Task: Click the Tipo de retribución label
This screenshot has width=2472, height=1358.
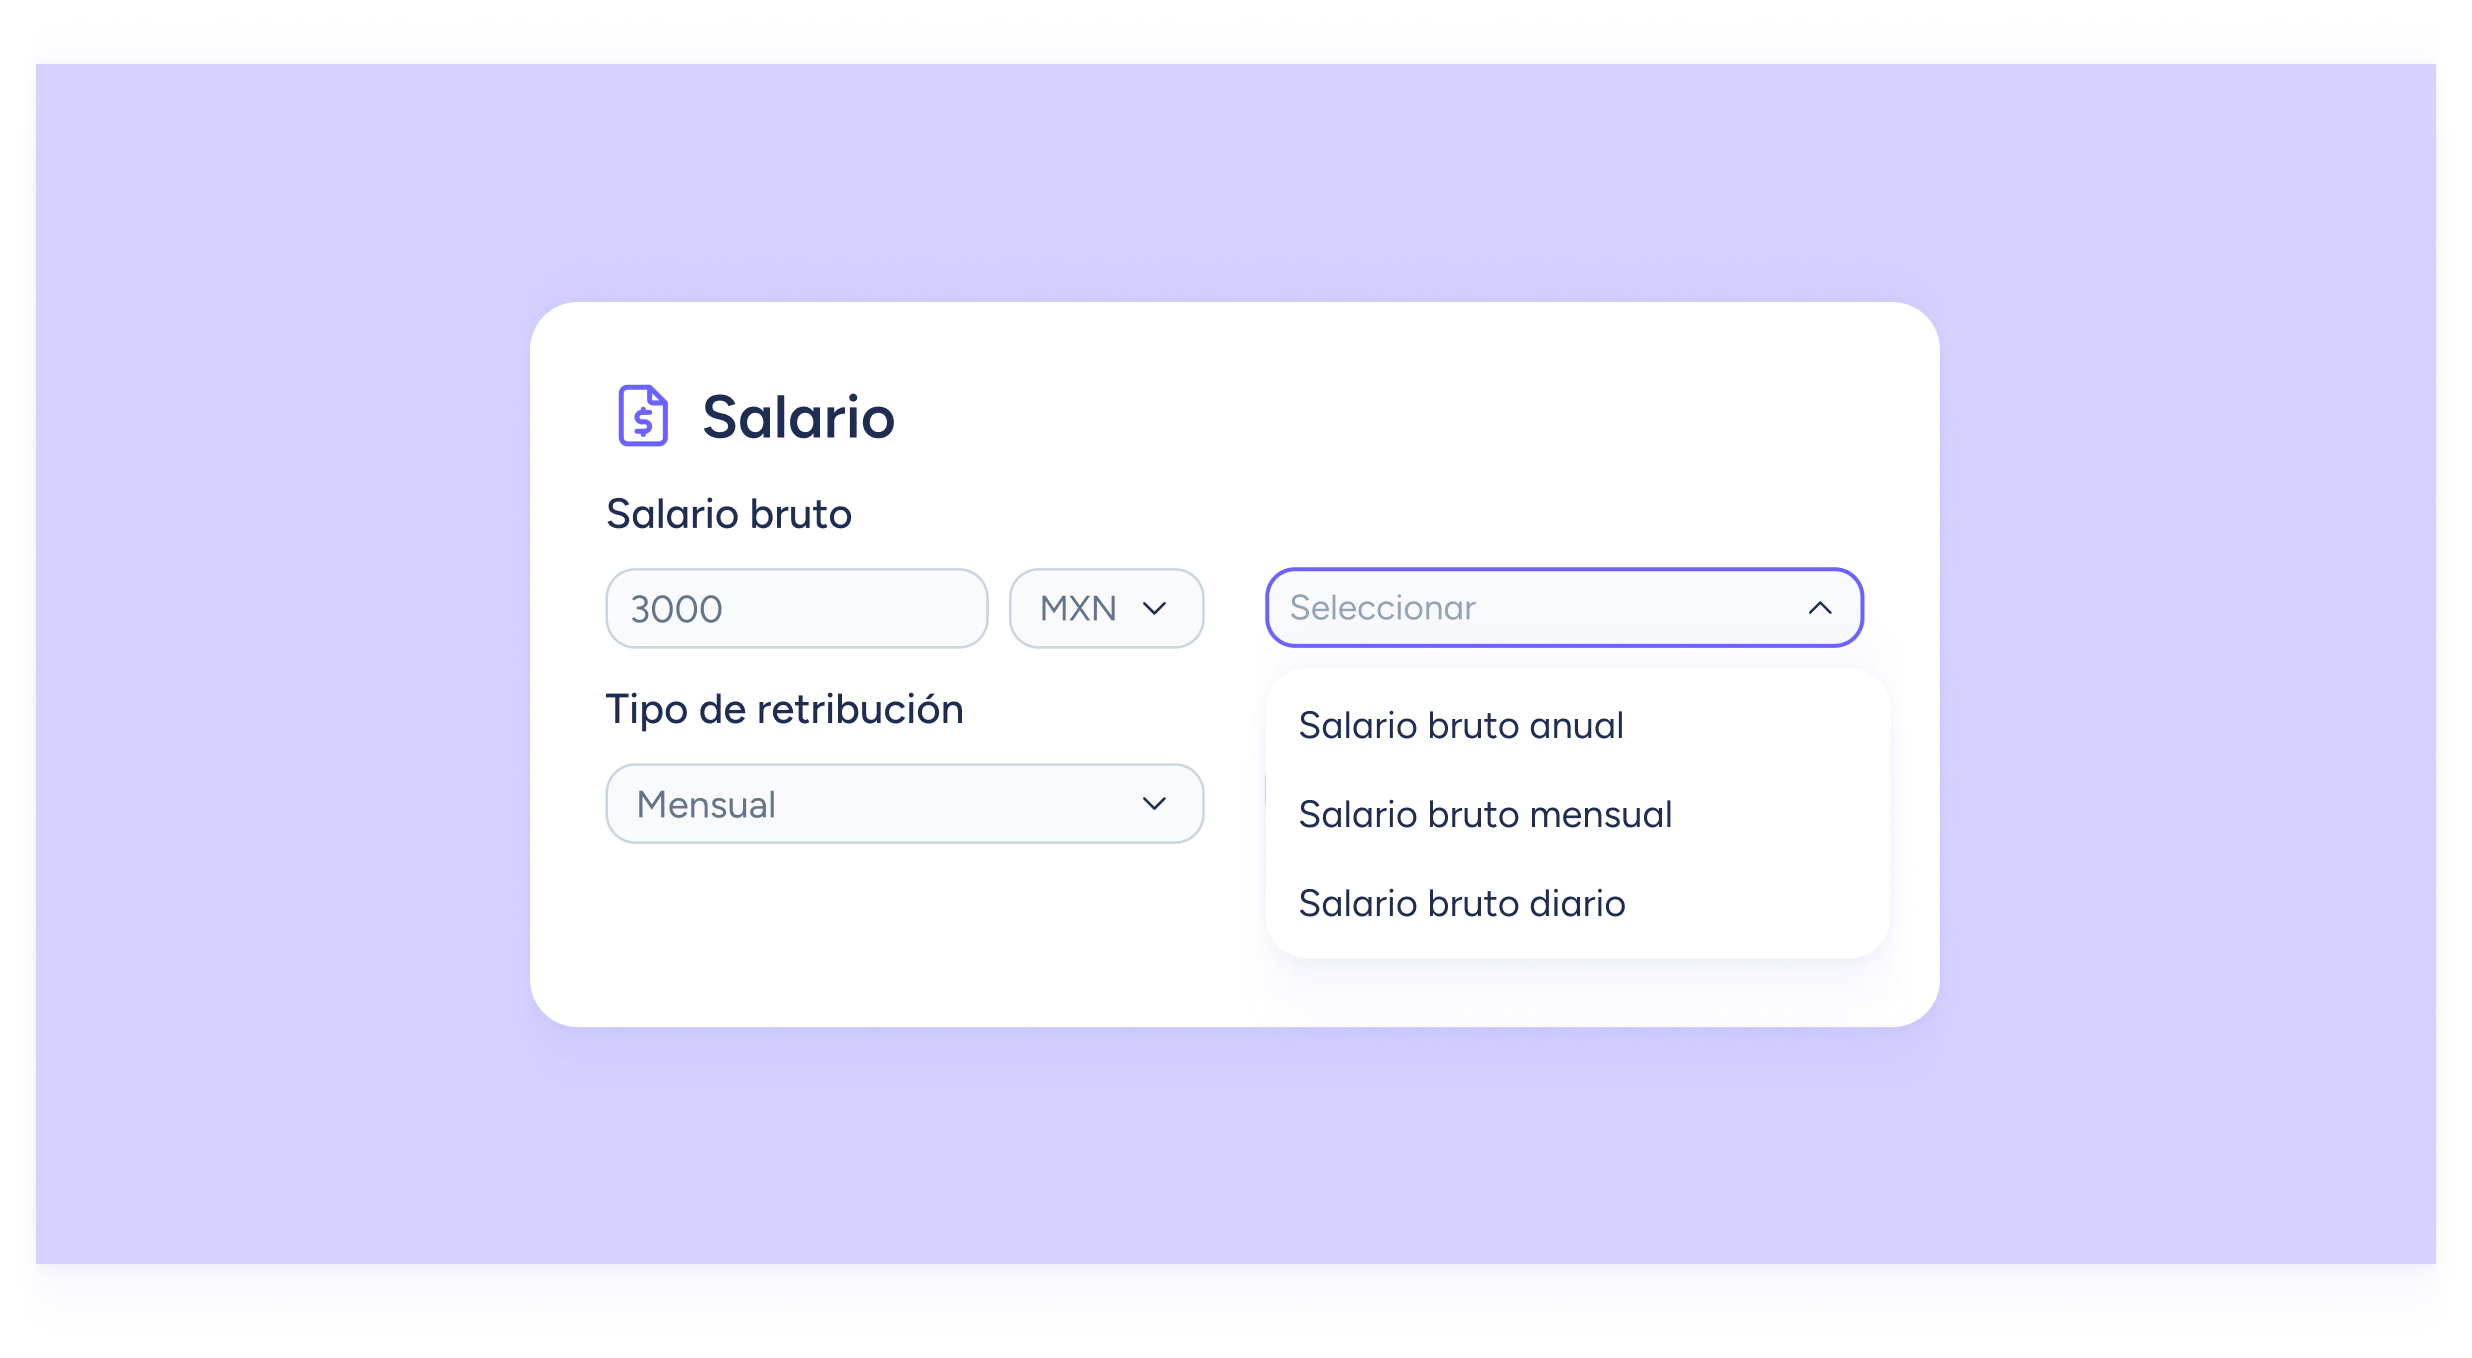Action: coord(784,710)
